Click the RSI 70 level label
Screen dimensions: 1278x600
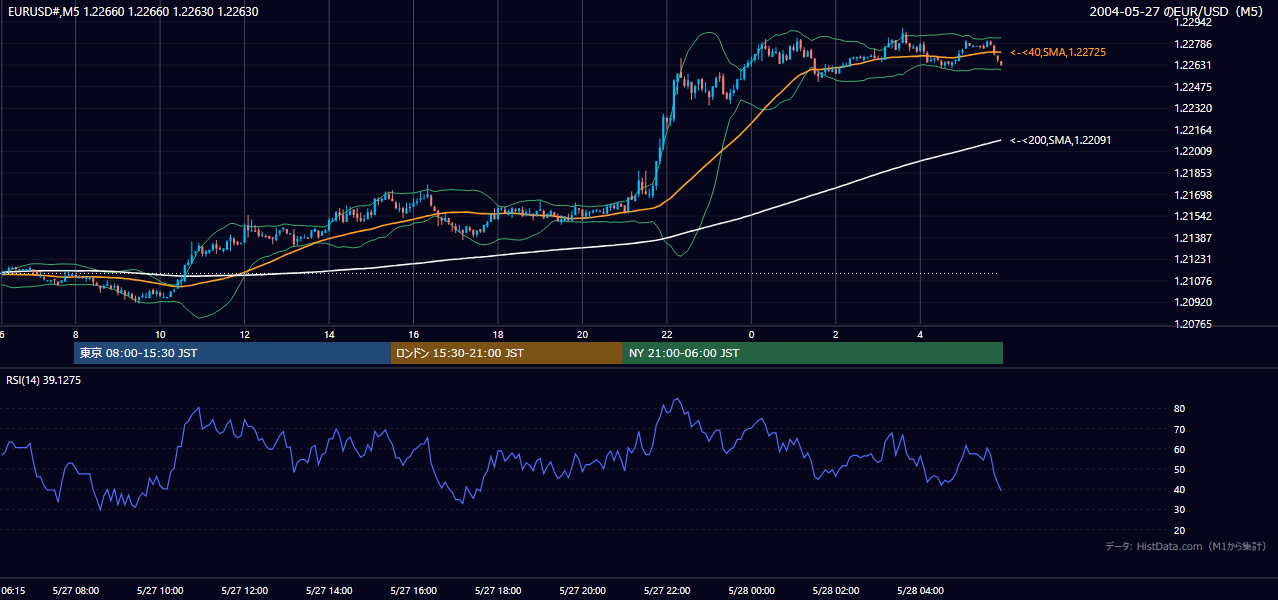[1179, 429]
